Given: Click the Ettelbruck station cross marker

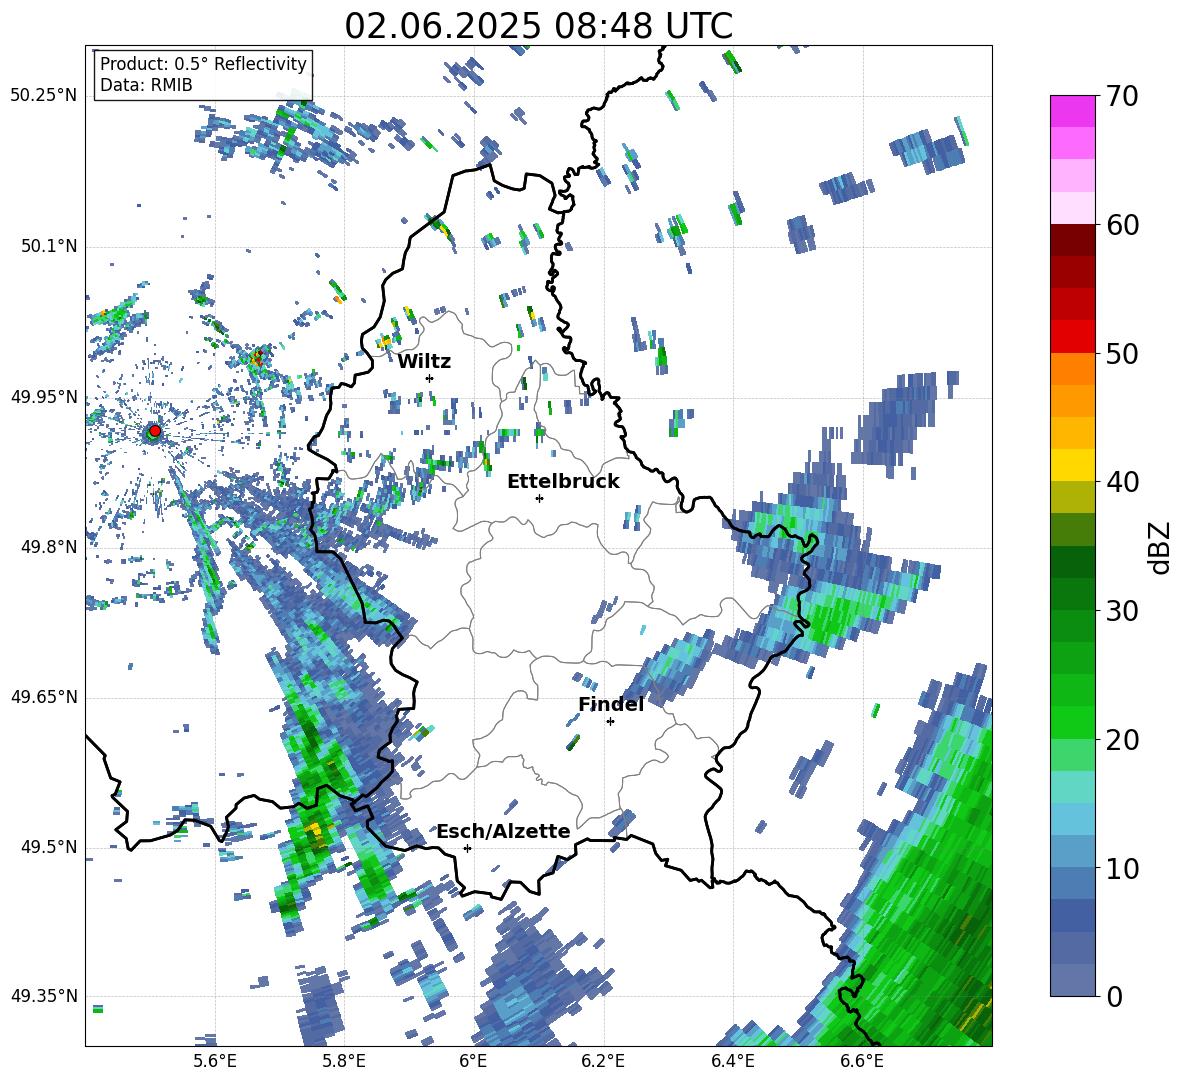Looking at the screenshot, I should coord(539,498).
